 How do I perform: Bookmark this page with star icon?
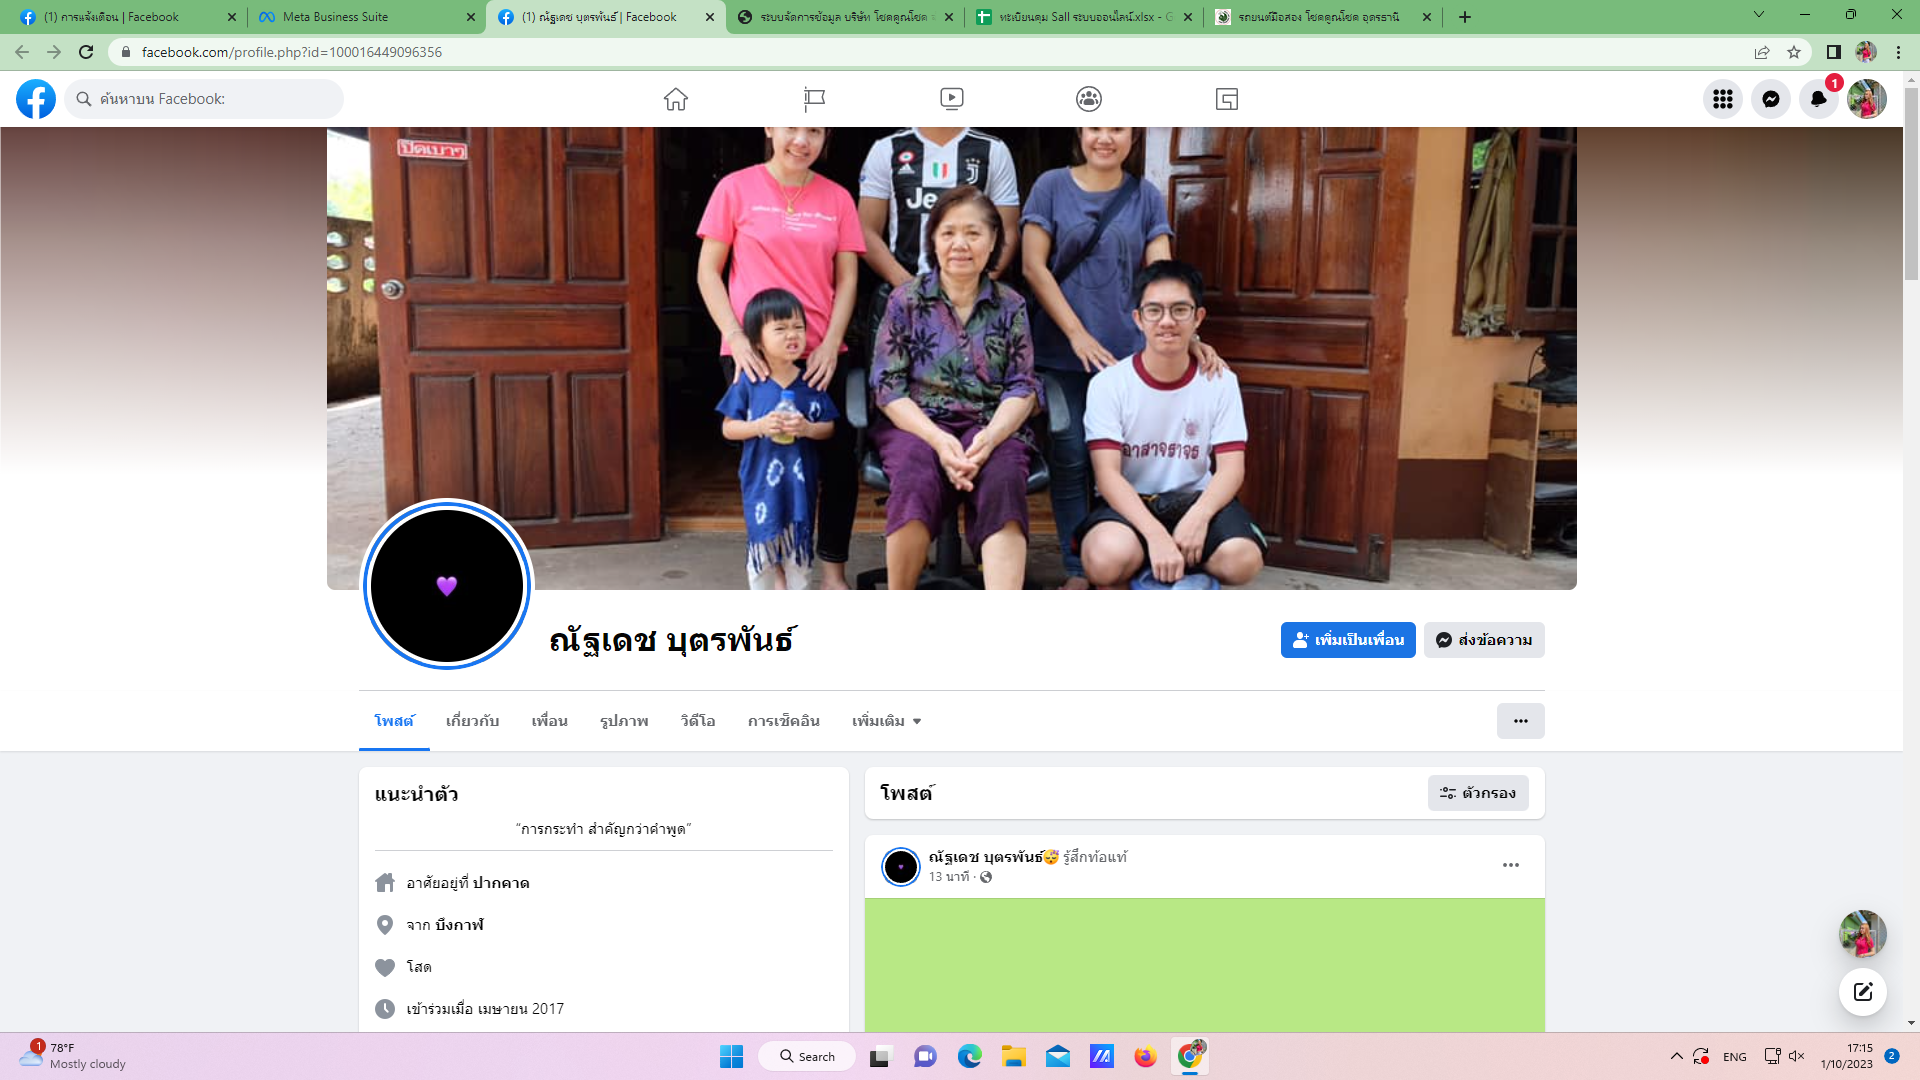[x=1794, y=52]
